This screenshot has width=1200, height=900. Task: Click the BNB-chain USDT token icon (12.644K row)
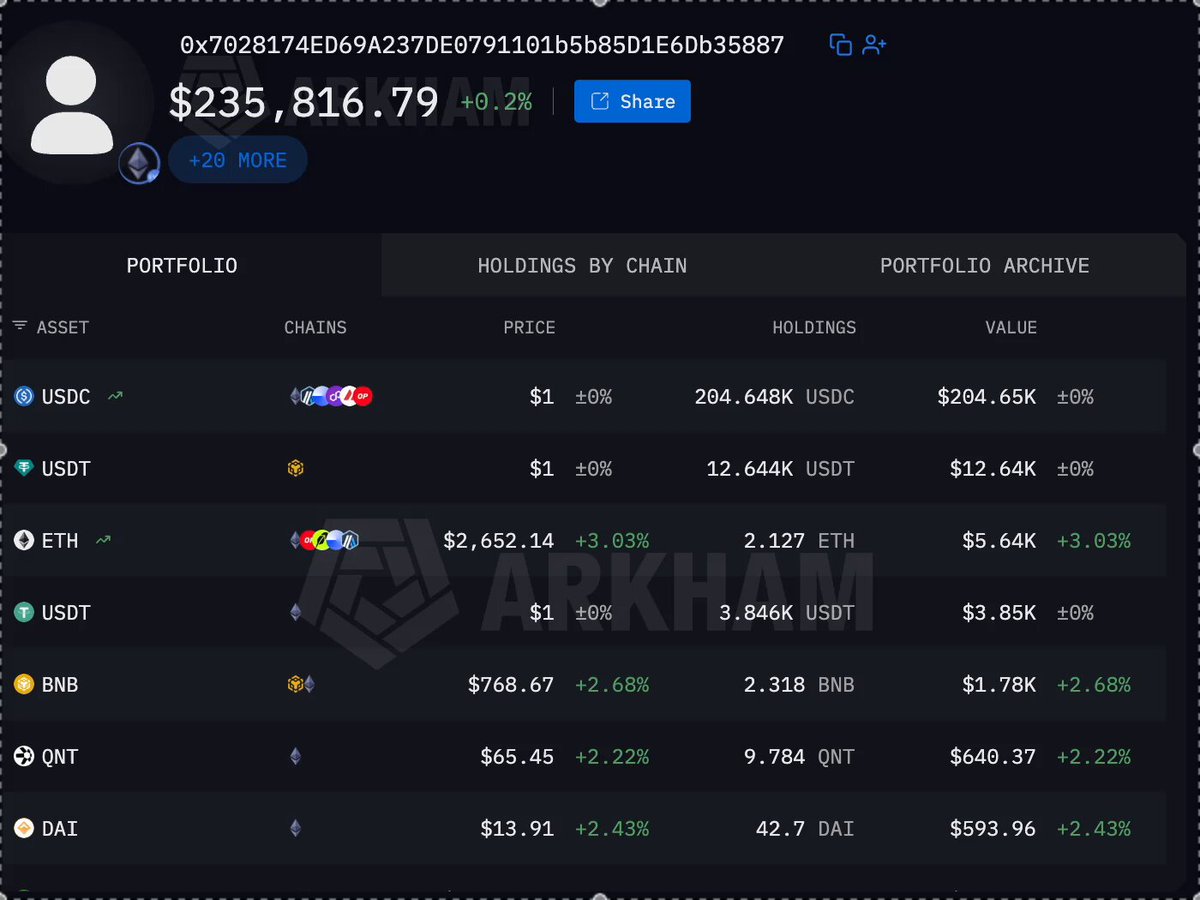(24, 469)
